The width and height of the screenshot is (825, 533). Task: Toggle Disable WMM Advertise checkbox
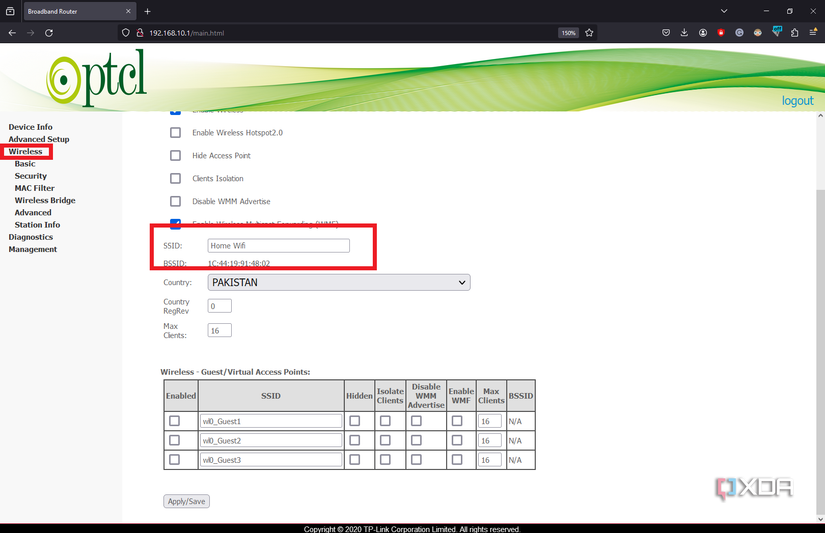point(175,201)
